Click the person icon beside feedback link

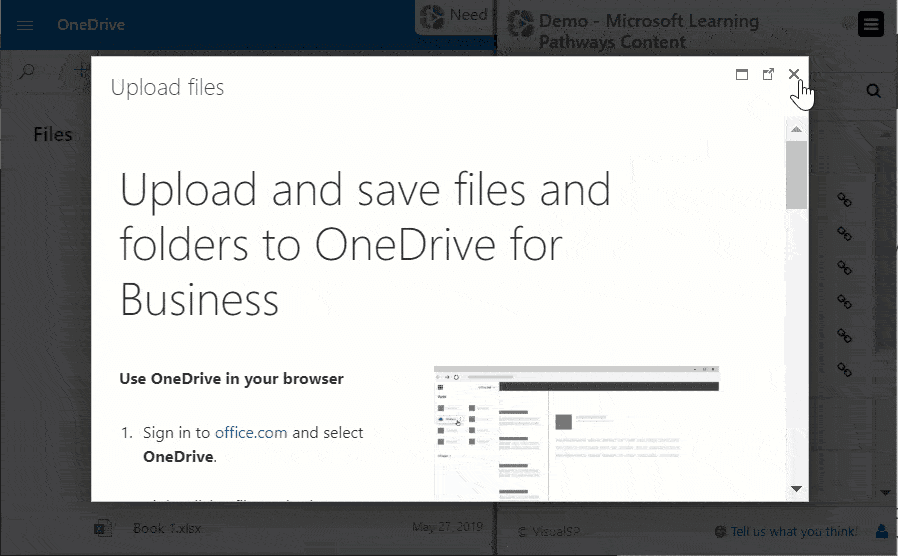(882, 531)
